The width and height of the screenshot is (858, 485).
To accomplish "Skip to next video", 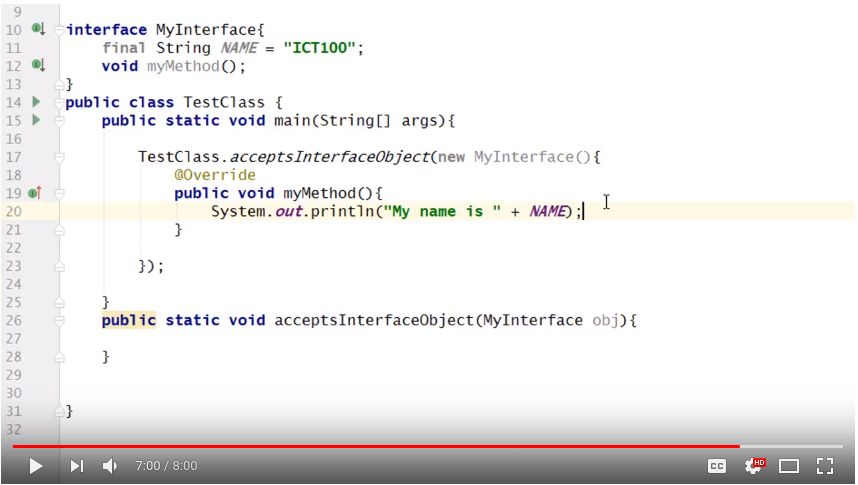I will point(77,466).
